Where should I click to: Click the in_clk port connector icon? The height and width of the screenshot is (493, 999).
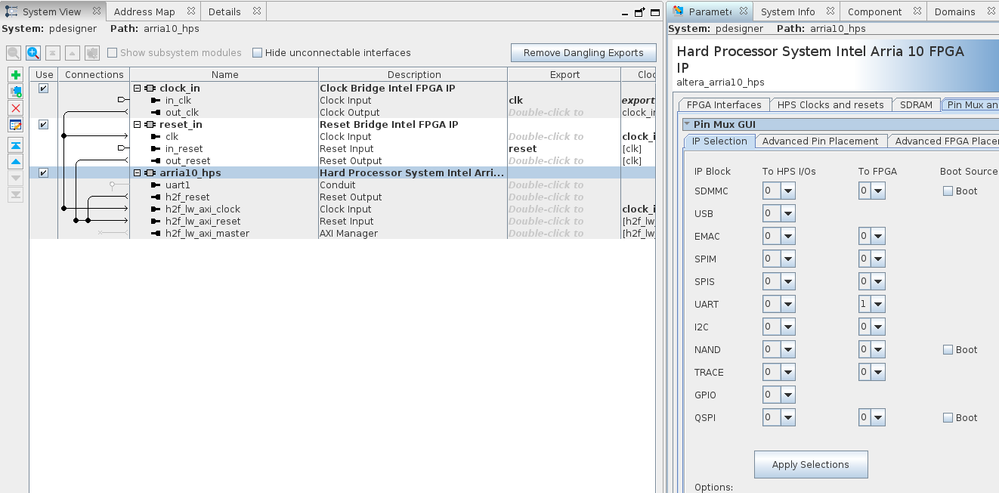pyautogui.click(x=155, y=101)
